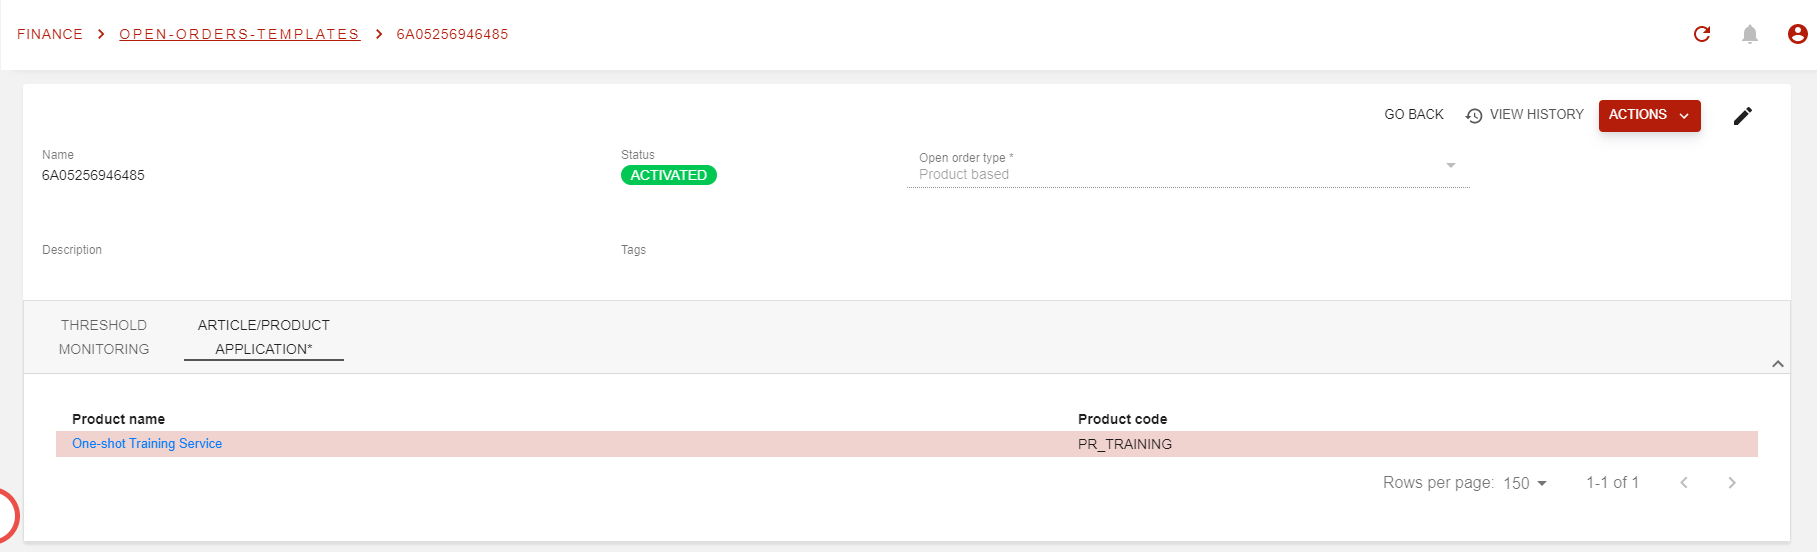
Task: Open the Actions dropdown button
Action: click(x=1649, y=115)
